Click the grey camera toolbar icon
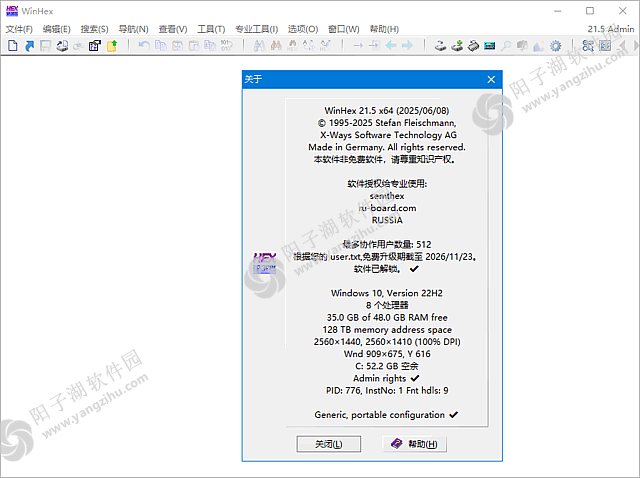640x478 pixels. point(522,45)
